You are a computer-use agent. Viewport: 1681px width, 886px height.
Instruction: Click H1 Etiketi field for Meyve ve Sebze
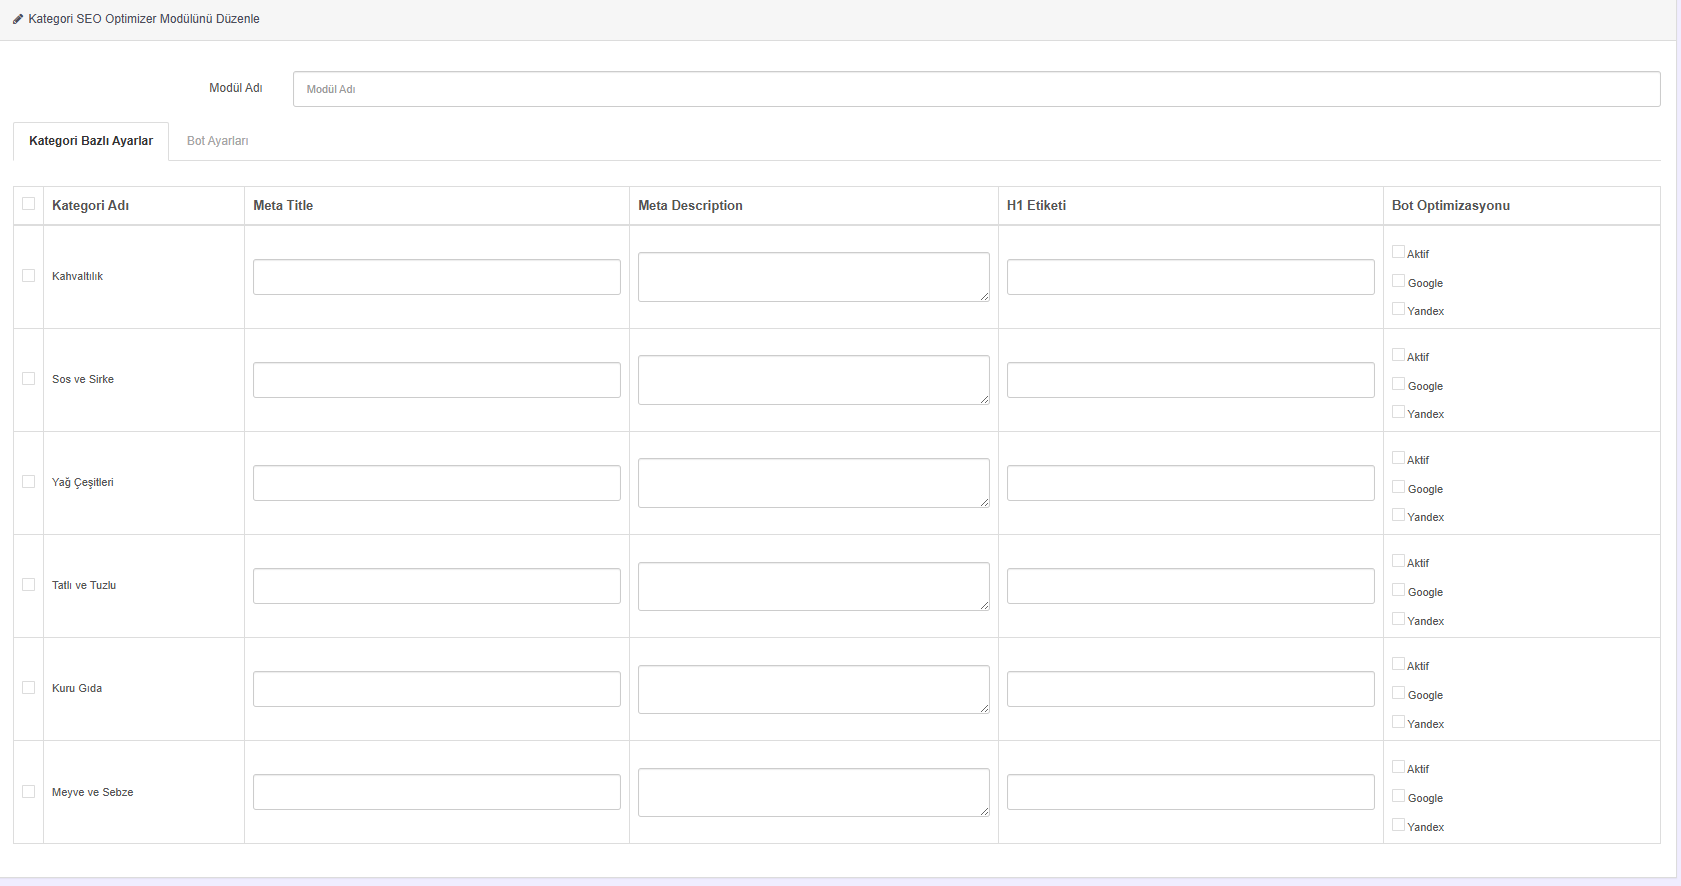tap(1191, 792)
